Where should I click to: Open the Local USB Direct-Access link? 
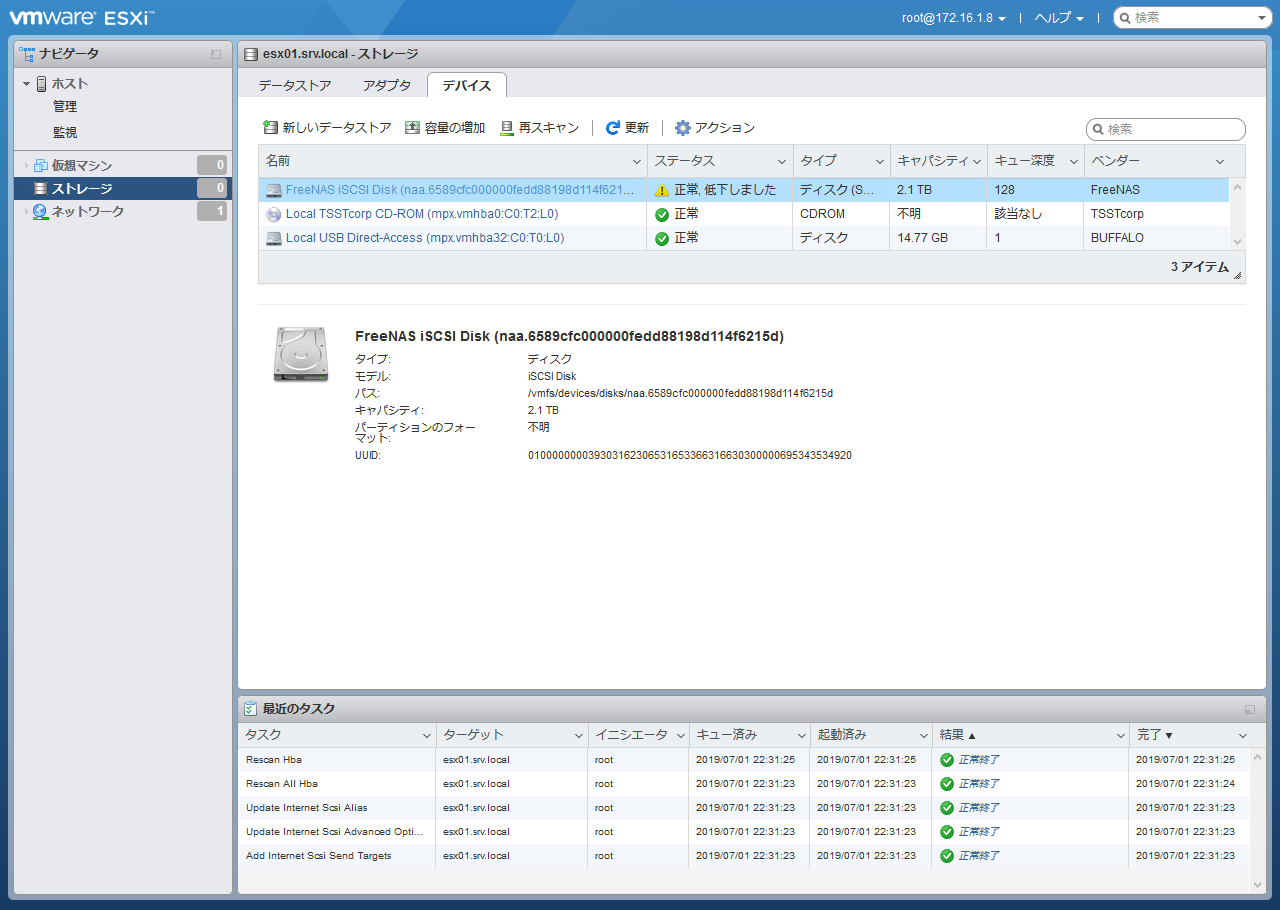pyautogui.click(x=425, y=238)
